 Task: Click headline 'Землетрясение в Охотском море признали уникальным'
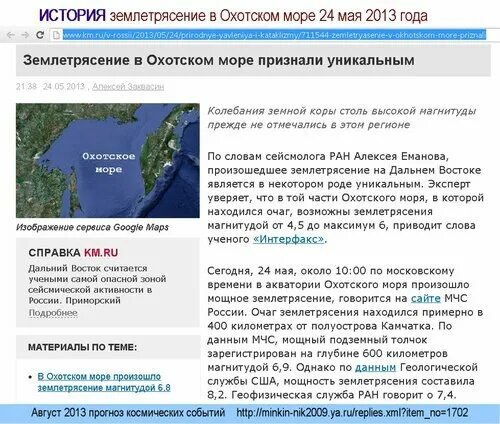pos(219,60)
